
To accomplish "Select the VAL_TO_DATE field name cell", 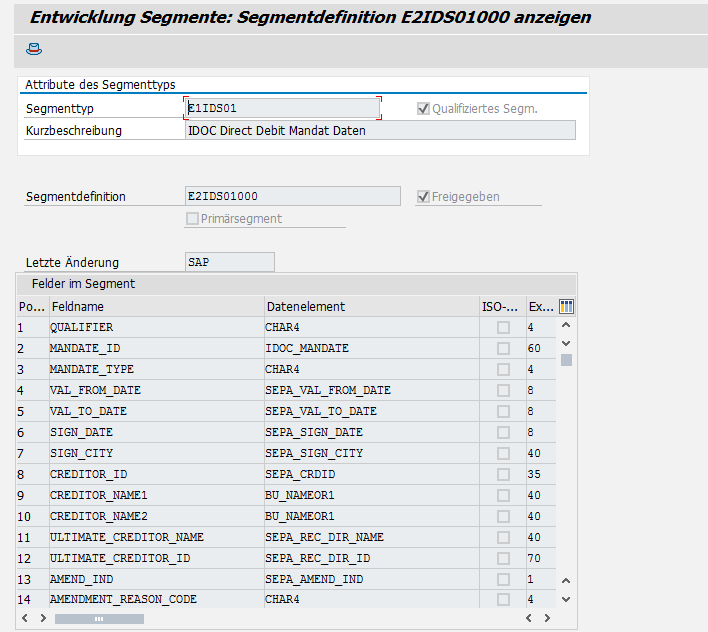I will click(156, 411).
